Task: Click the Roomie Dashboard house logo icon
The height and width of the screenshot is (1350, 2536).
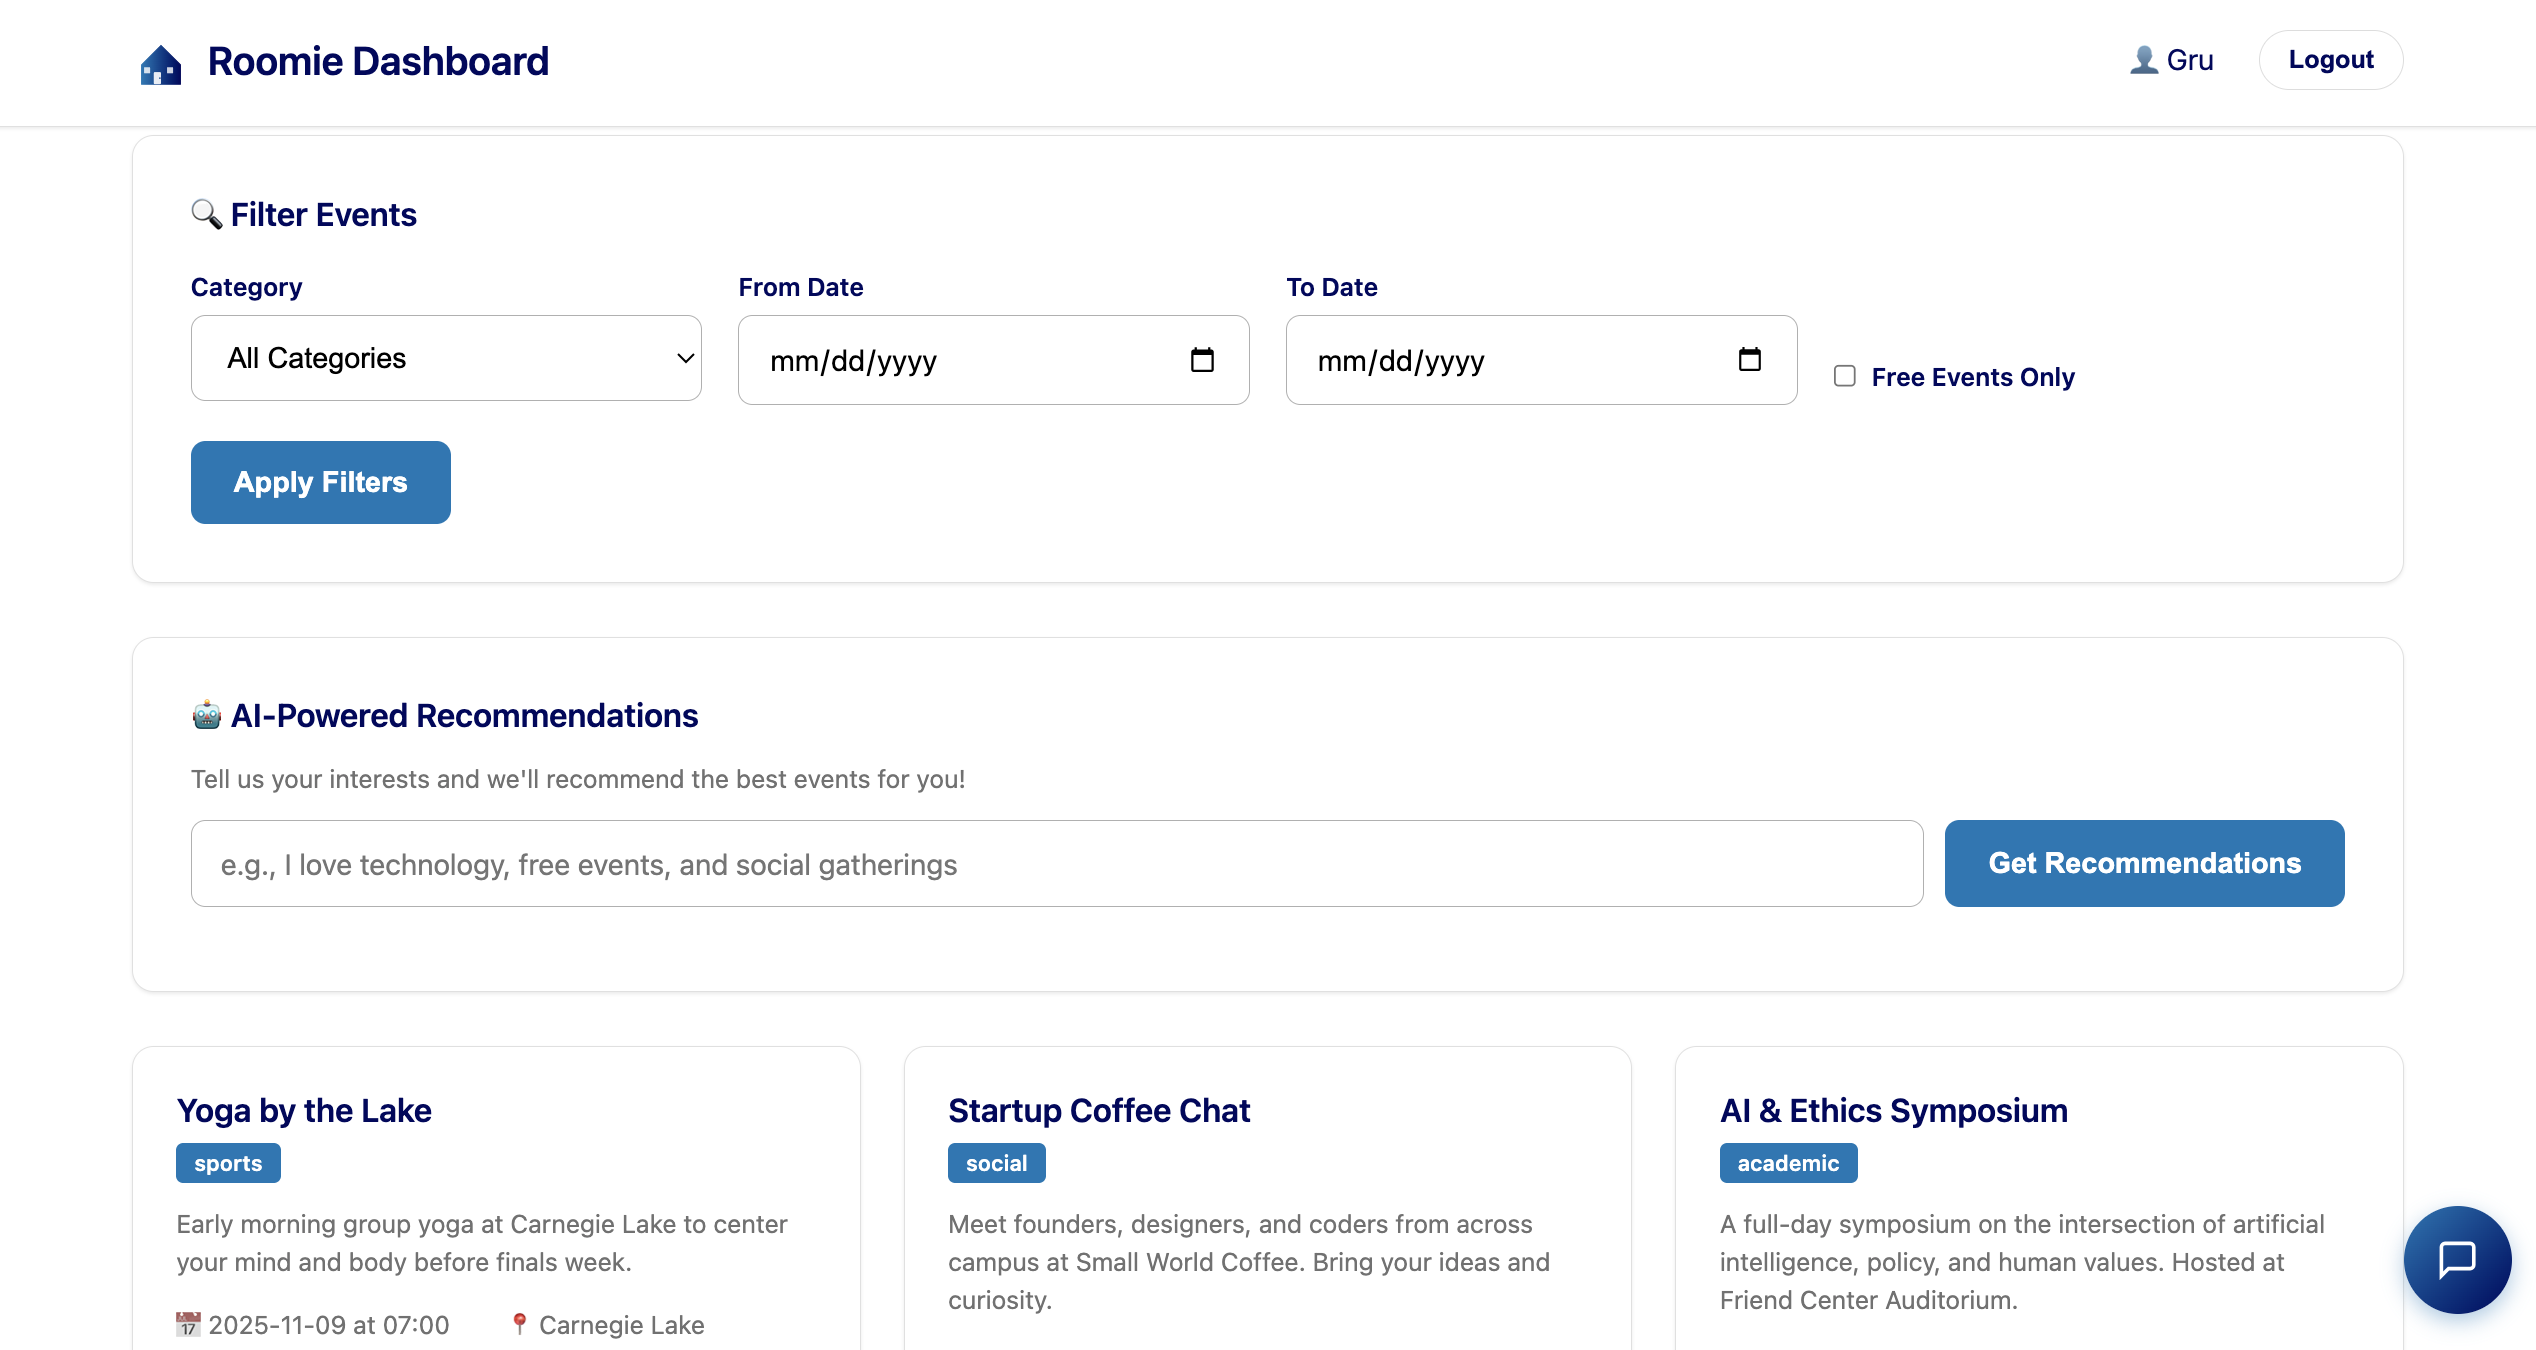Action: click(x=161, y=64)
